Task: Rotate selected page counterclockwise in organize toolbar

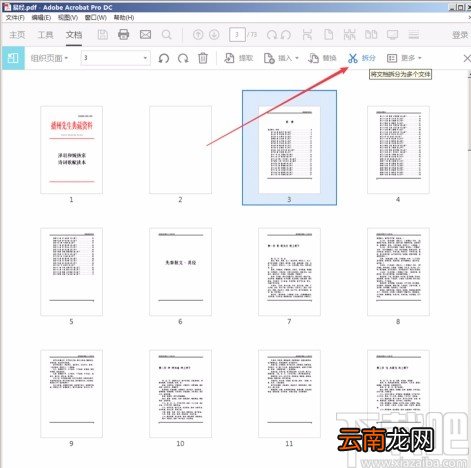Action: [x=164, y=58]
